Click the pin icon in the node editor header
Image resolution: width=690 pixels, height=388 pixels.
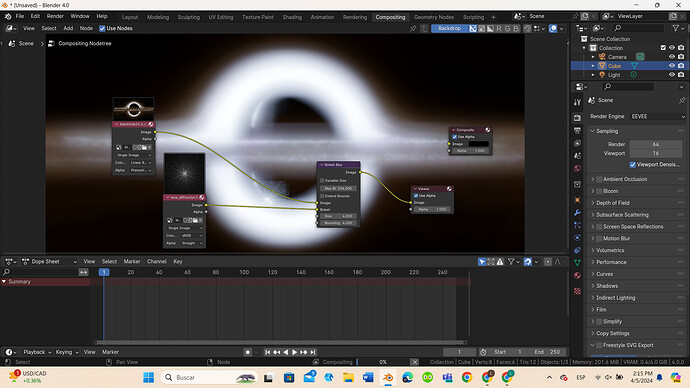[413, 29]
